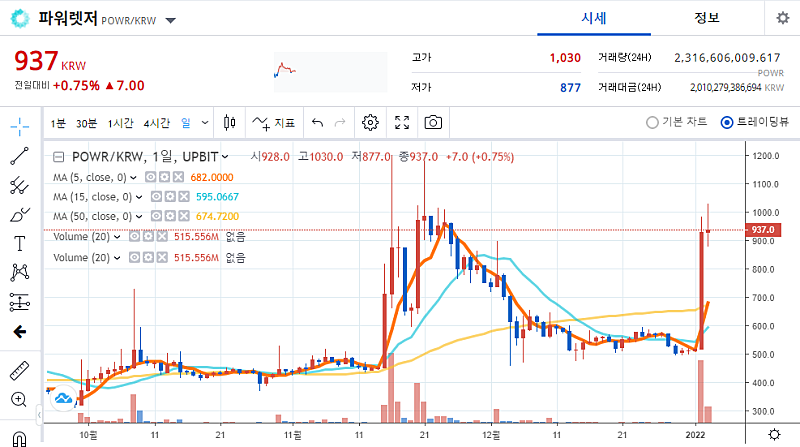Switch to the 시세 tab

pyautogui.click(x=594, y=18)
